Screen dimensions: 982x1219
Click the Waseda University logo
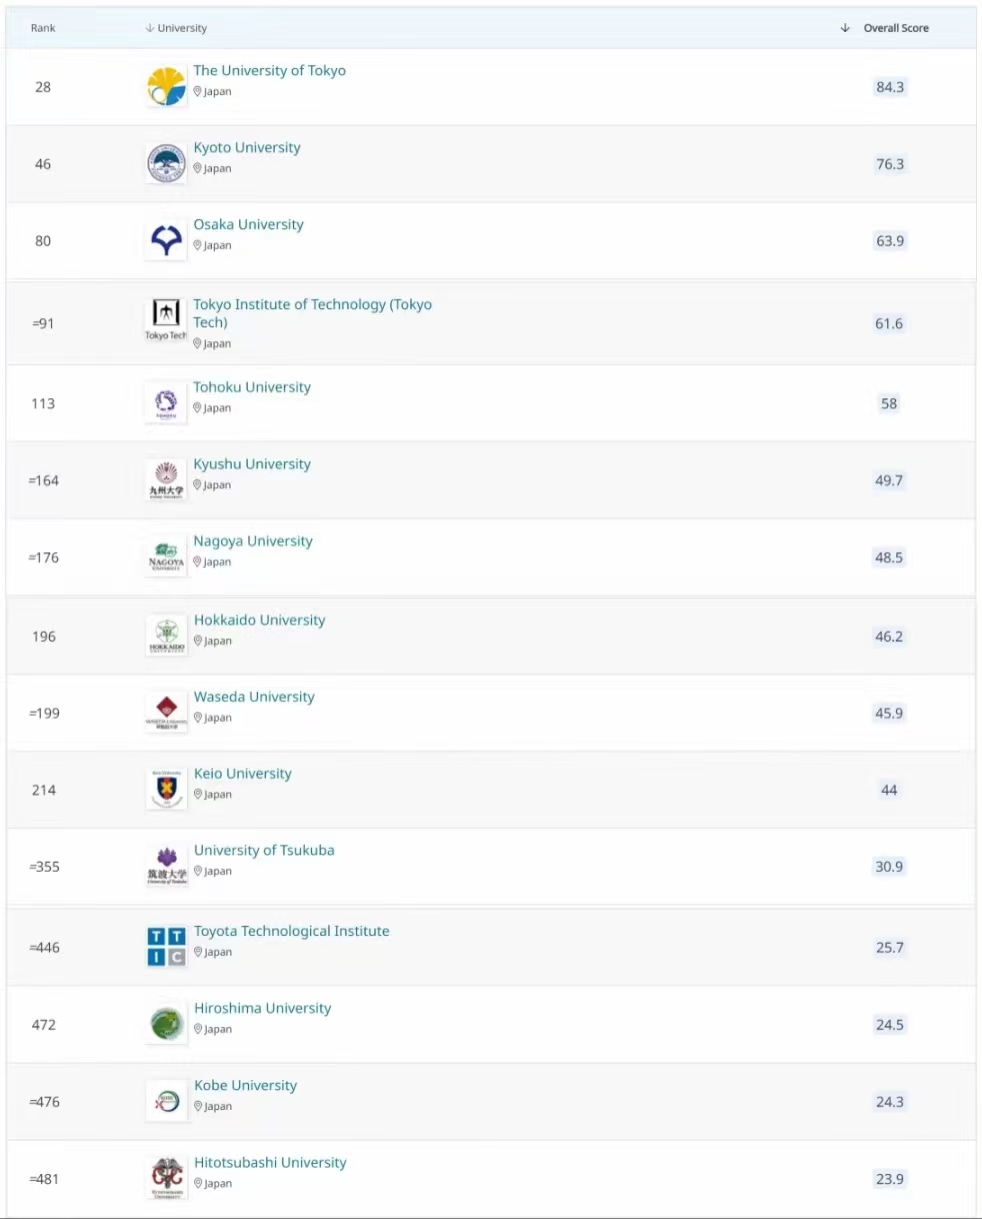(x=166, y=712)
